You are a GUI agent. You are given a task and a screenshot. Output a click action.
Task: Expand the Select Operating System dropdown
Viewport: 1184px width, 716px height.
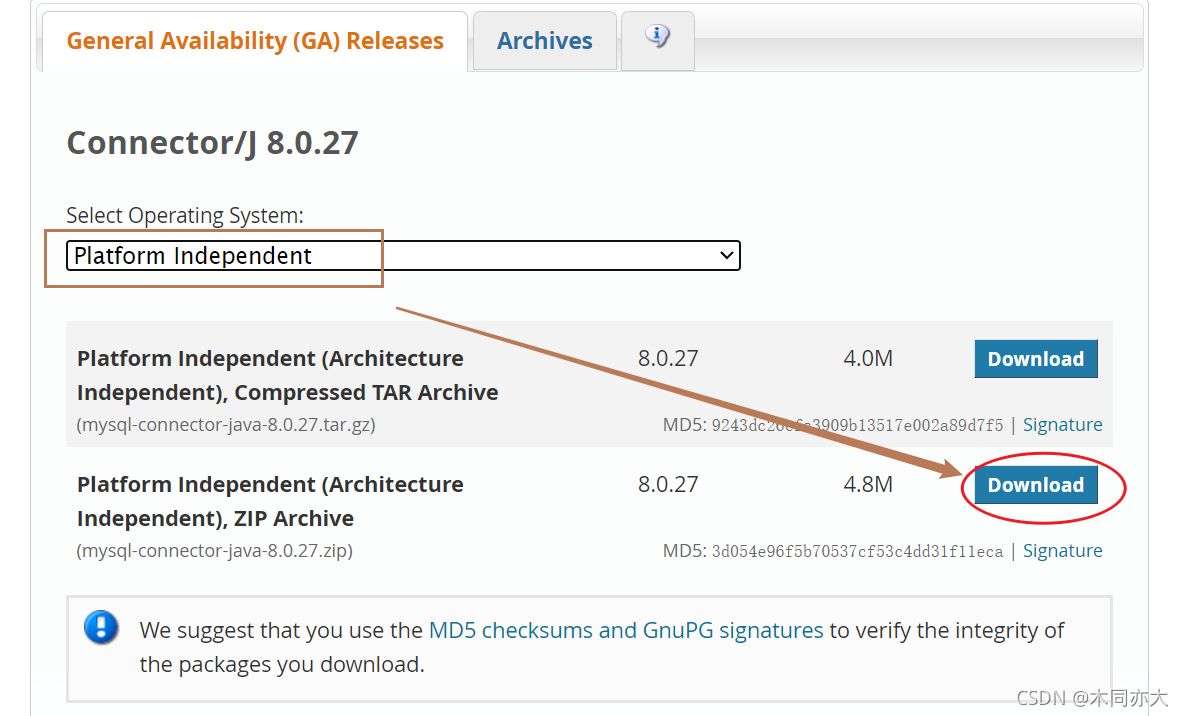tap(403, 255)
